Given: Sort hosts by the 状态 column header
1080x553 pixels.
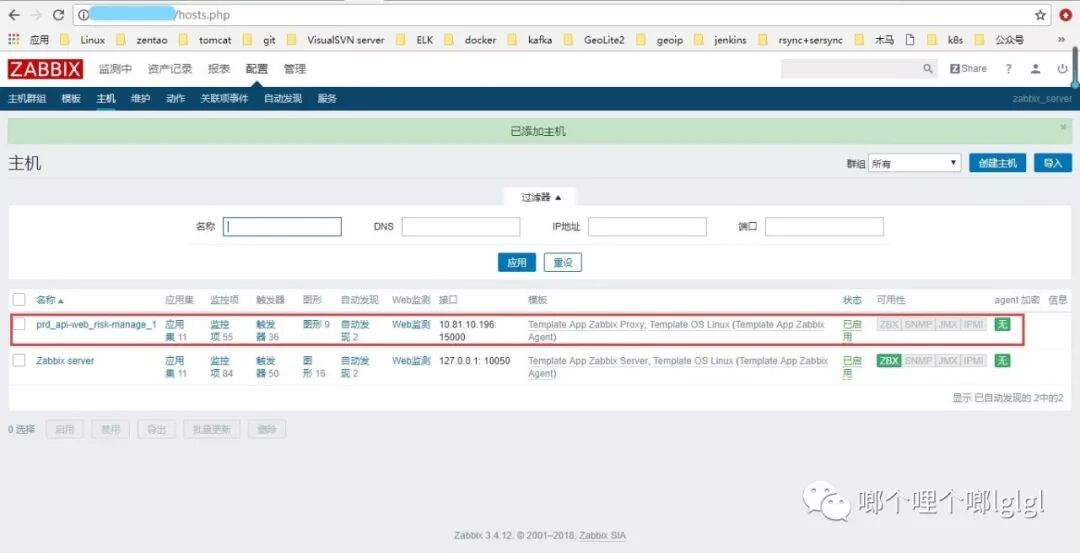Looking at the screenshot, I should 852,300.
